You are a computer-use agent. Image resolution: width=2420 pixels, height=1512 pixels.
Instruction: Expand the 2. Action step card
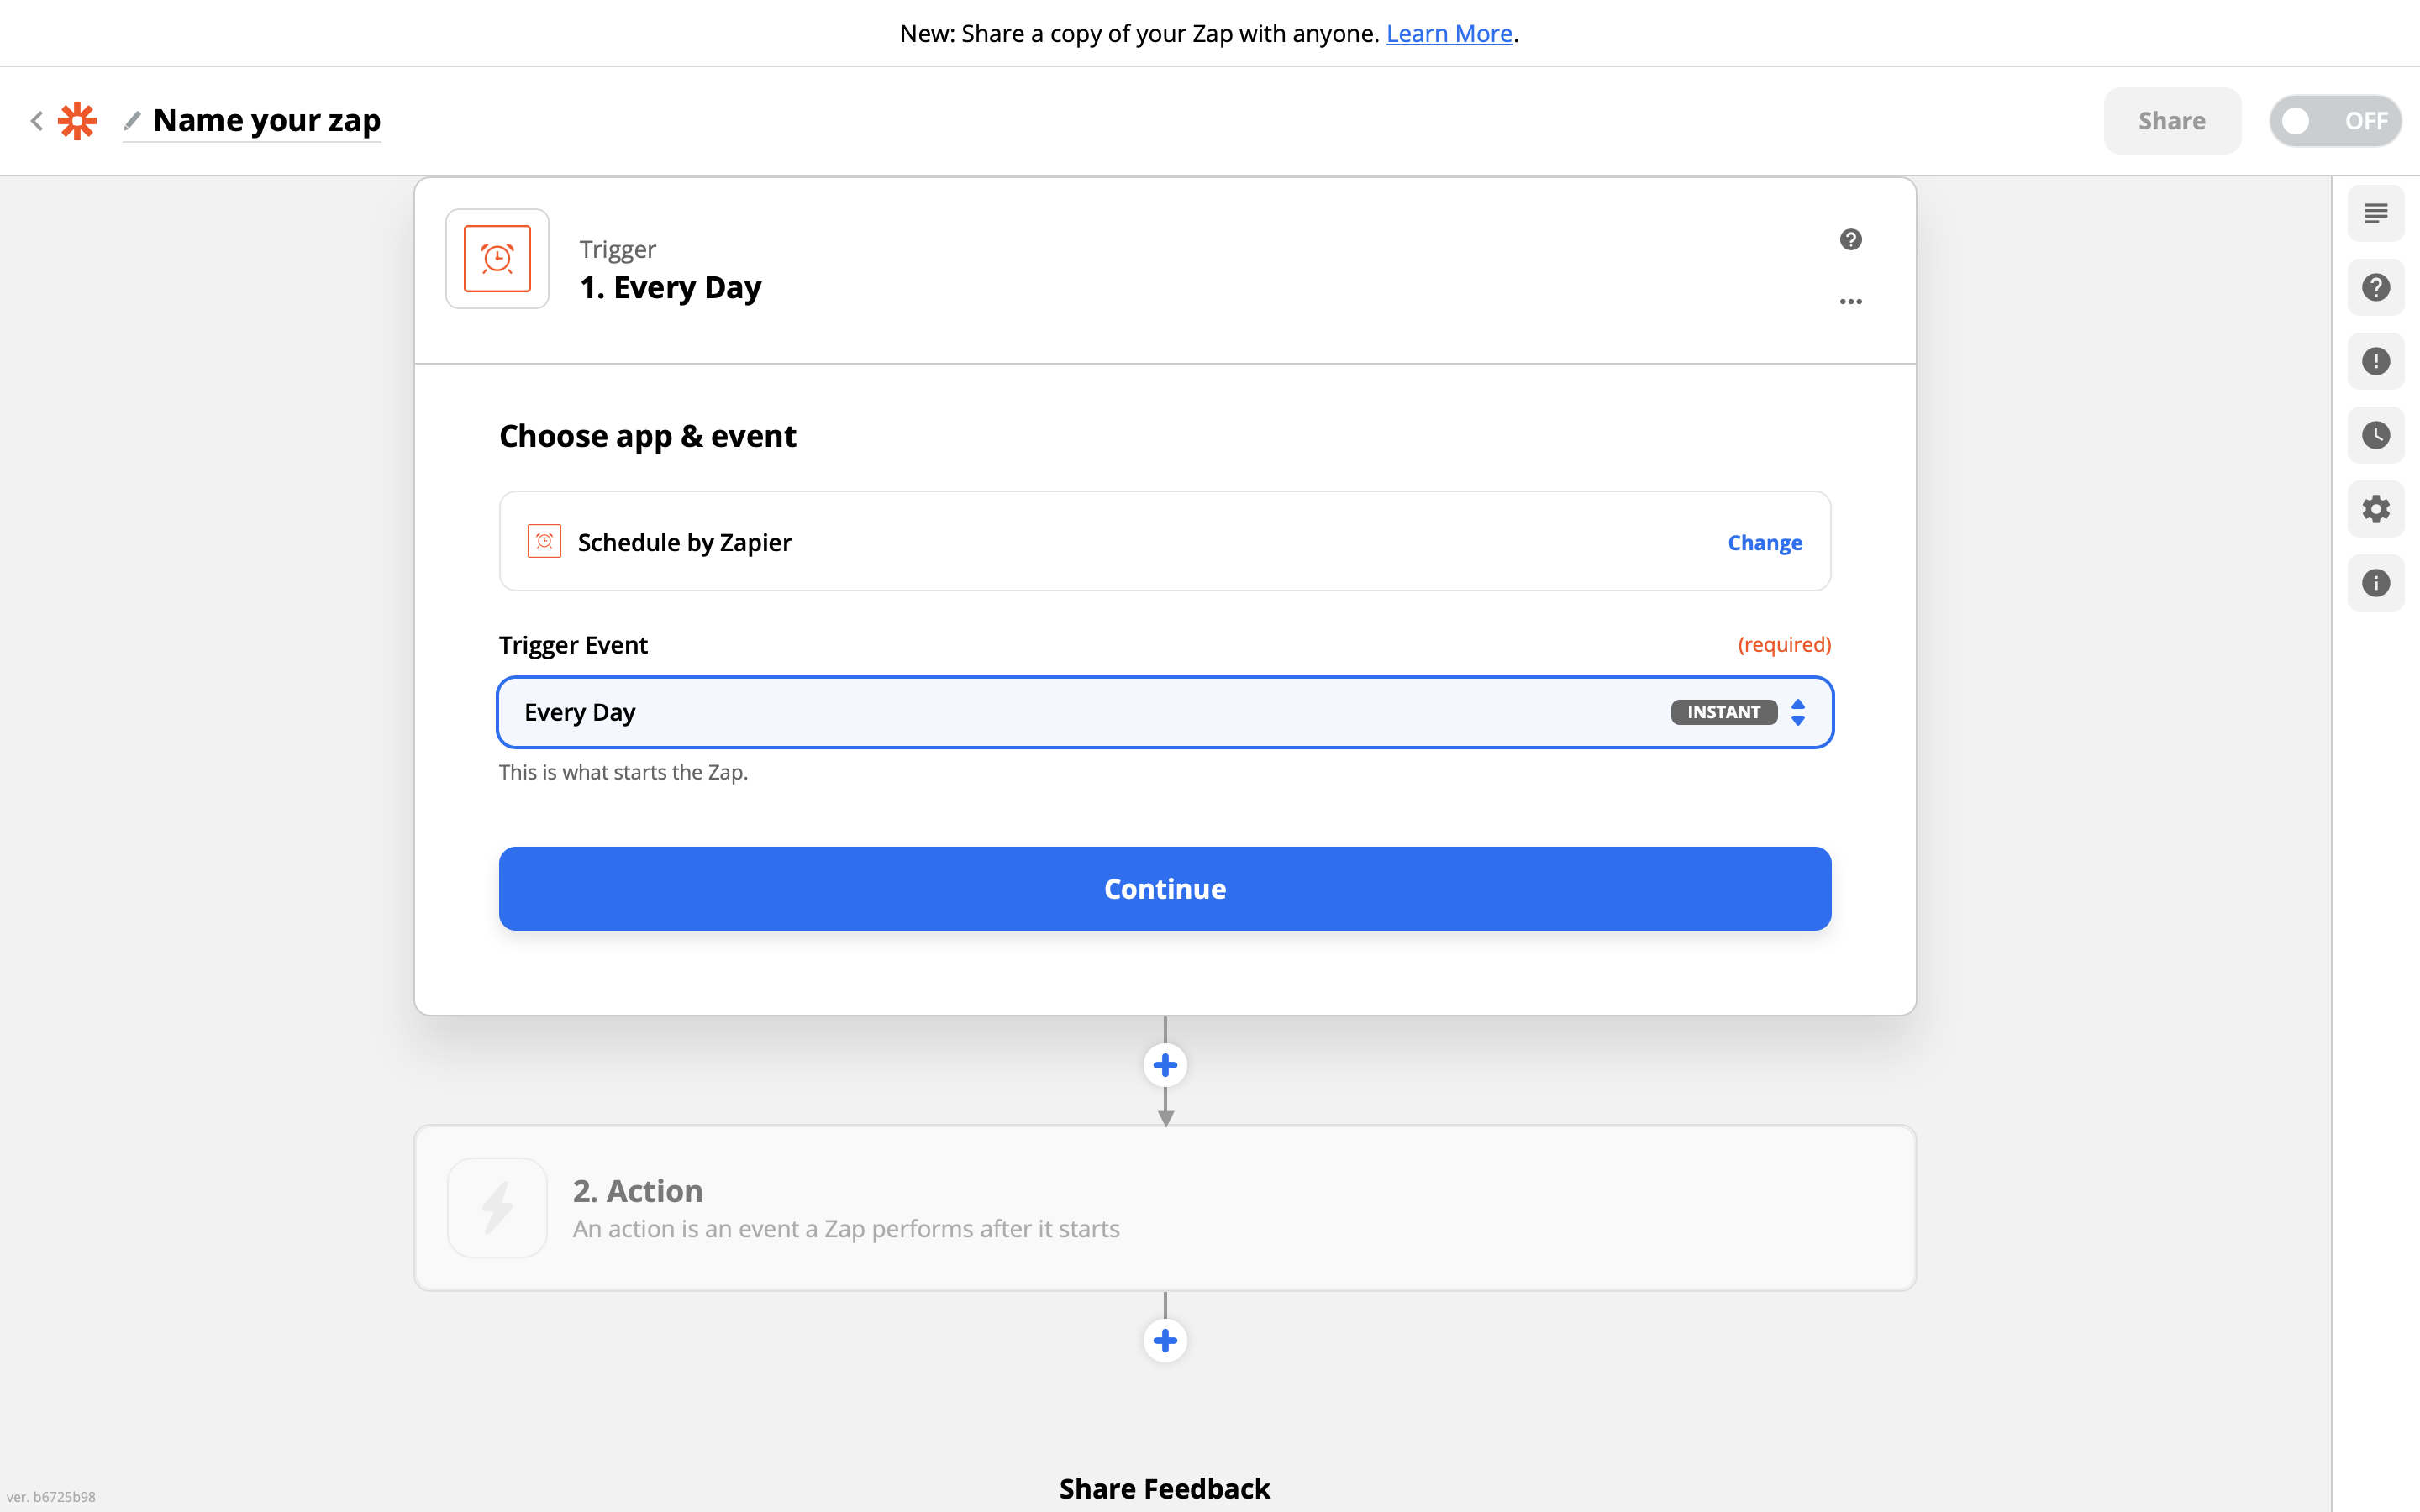tap(1164, 1208)
